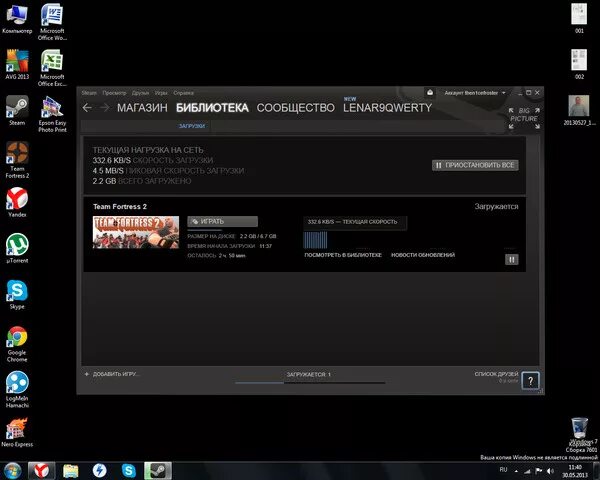Viewport: 600px width, 480px height.
Task: Go to the Библиотека section
Action: 212,108
